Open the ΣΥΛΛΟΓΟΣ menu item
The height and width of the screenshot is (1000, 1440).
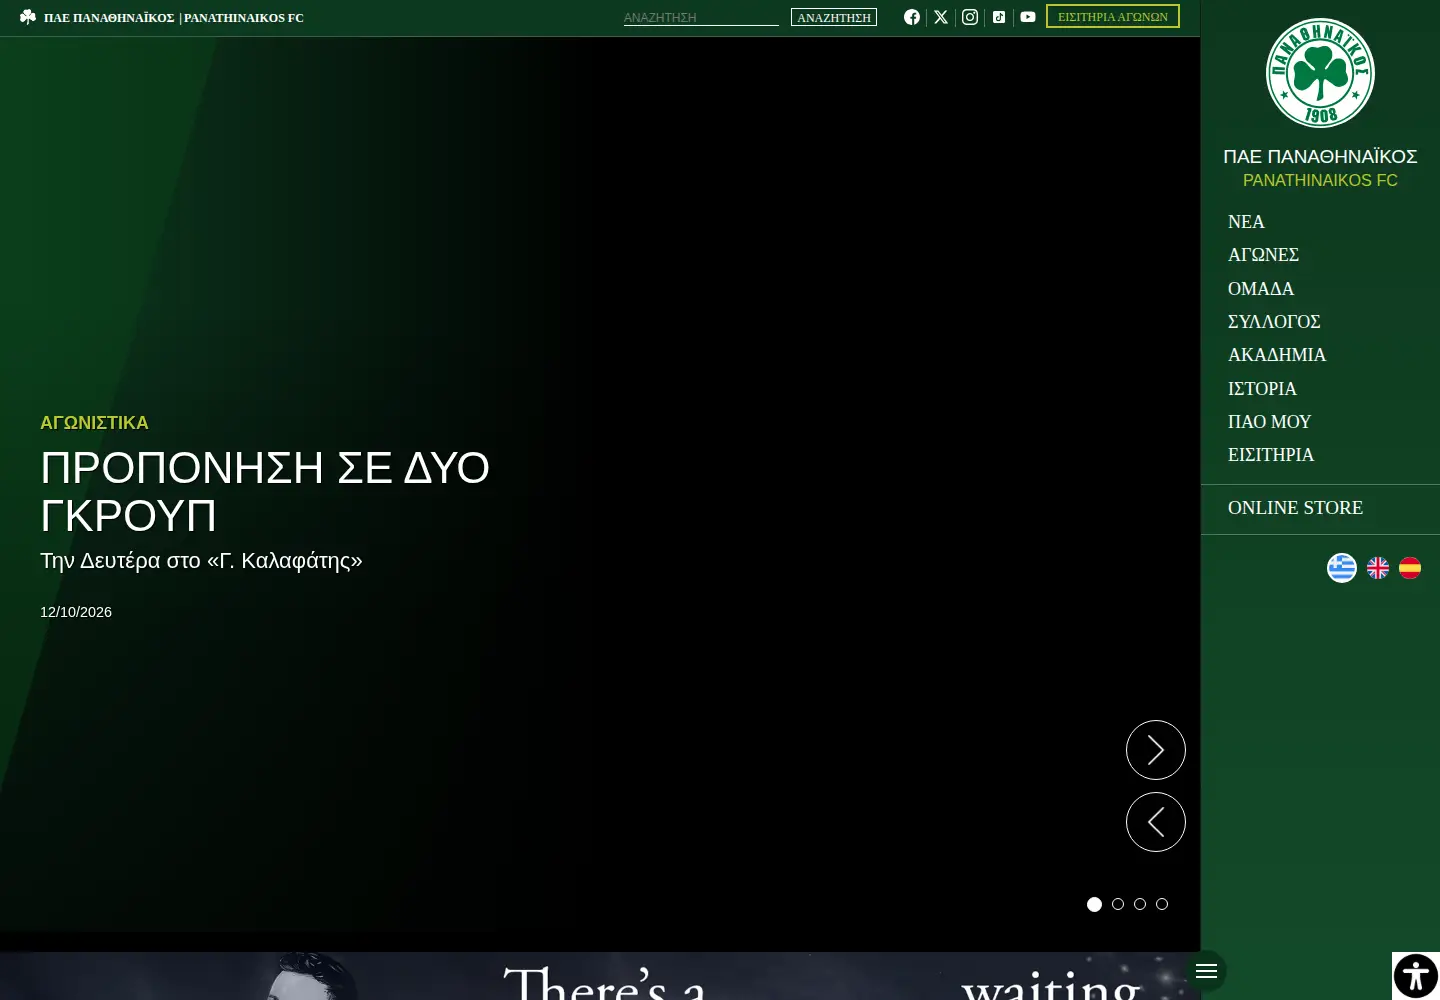tap(1274, 322)
